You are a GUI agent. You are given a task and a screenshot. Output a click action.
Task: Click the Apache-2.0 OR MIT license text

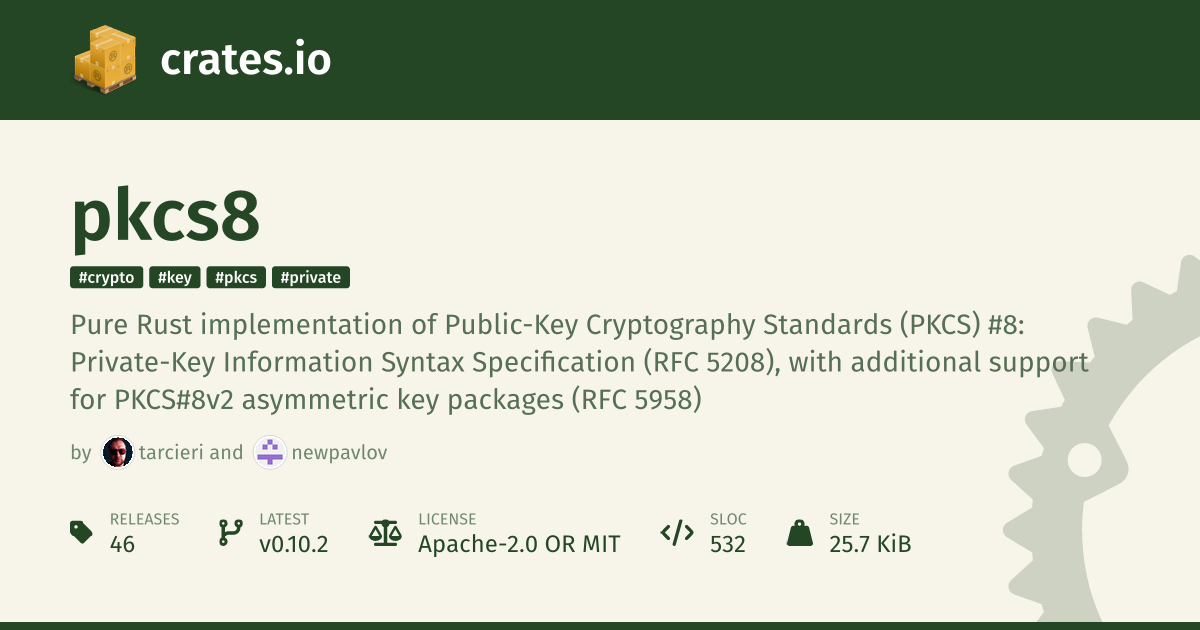pyautogui.click(x=519, y=544)
